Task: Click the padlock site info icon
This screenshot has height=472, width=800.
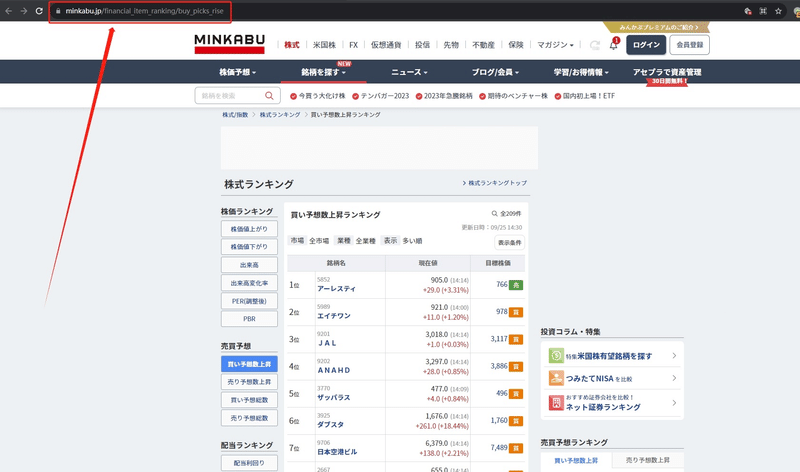Action: (x=58, y=11)
